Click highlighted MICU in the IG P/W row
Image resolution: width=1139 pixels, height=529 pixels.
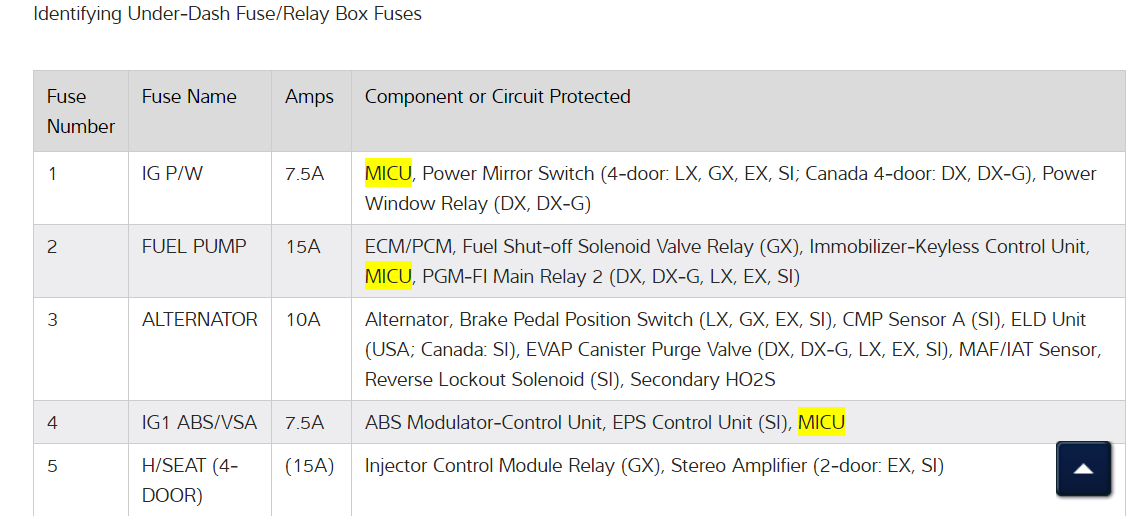[x=388, y=173]
